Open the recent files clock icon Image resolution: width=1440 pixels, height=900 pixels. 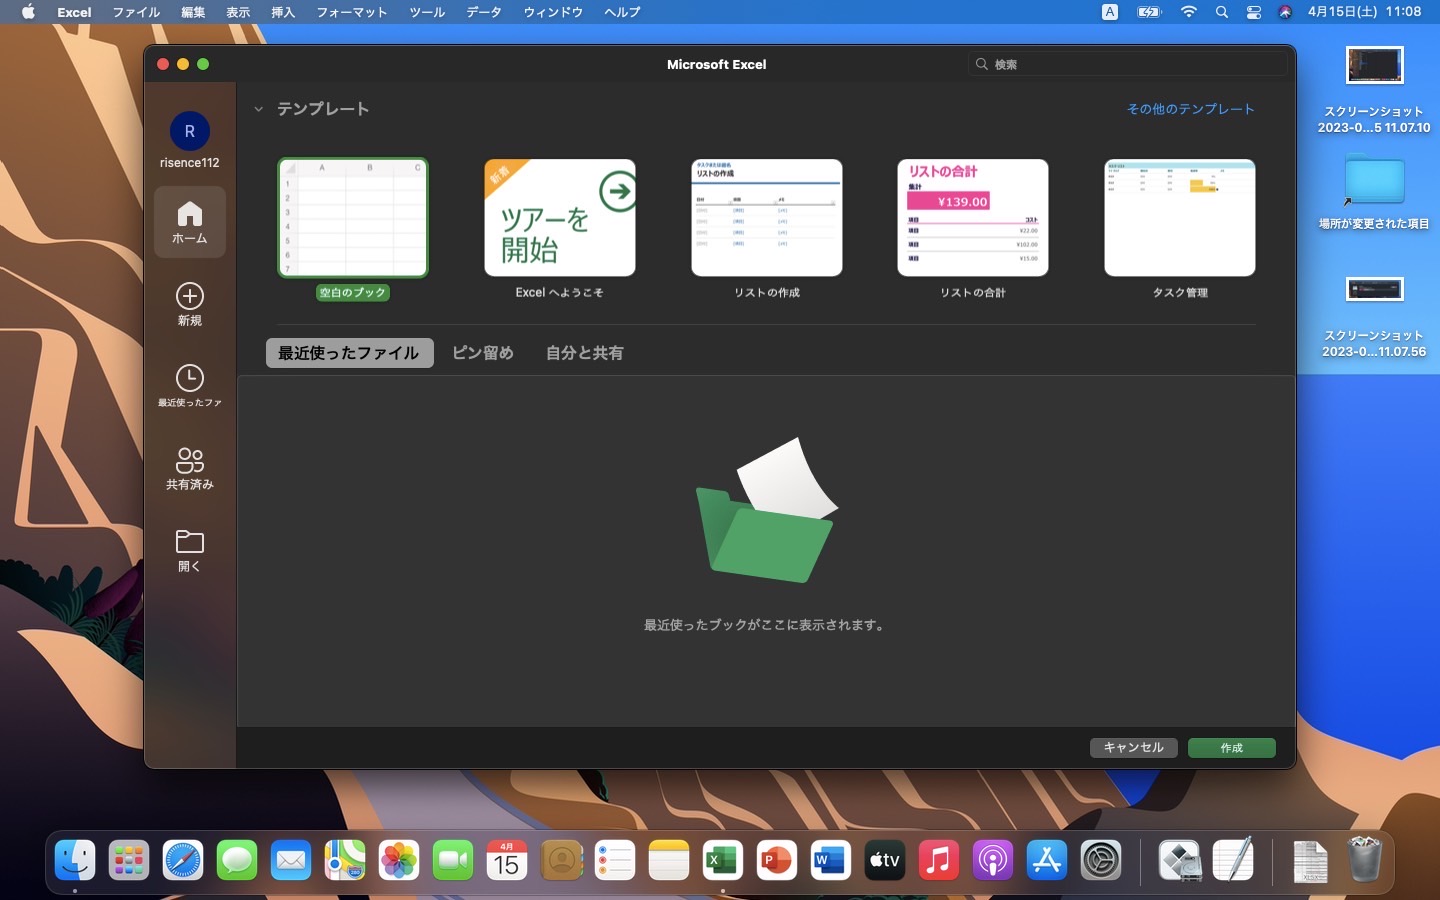pos(189,378)
